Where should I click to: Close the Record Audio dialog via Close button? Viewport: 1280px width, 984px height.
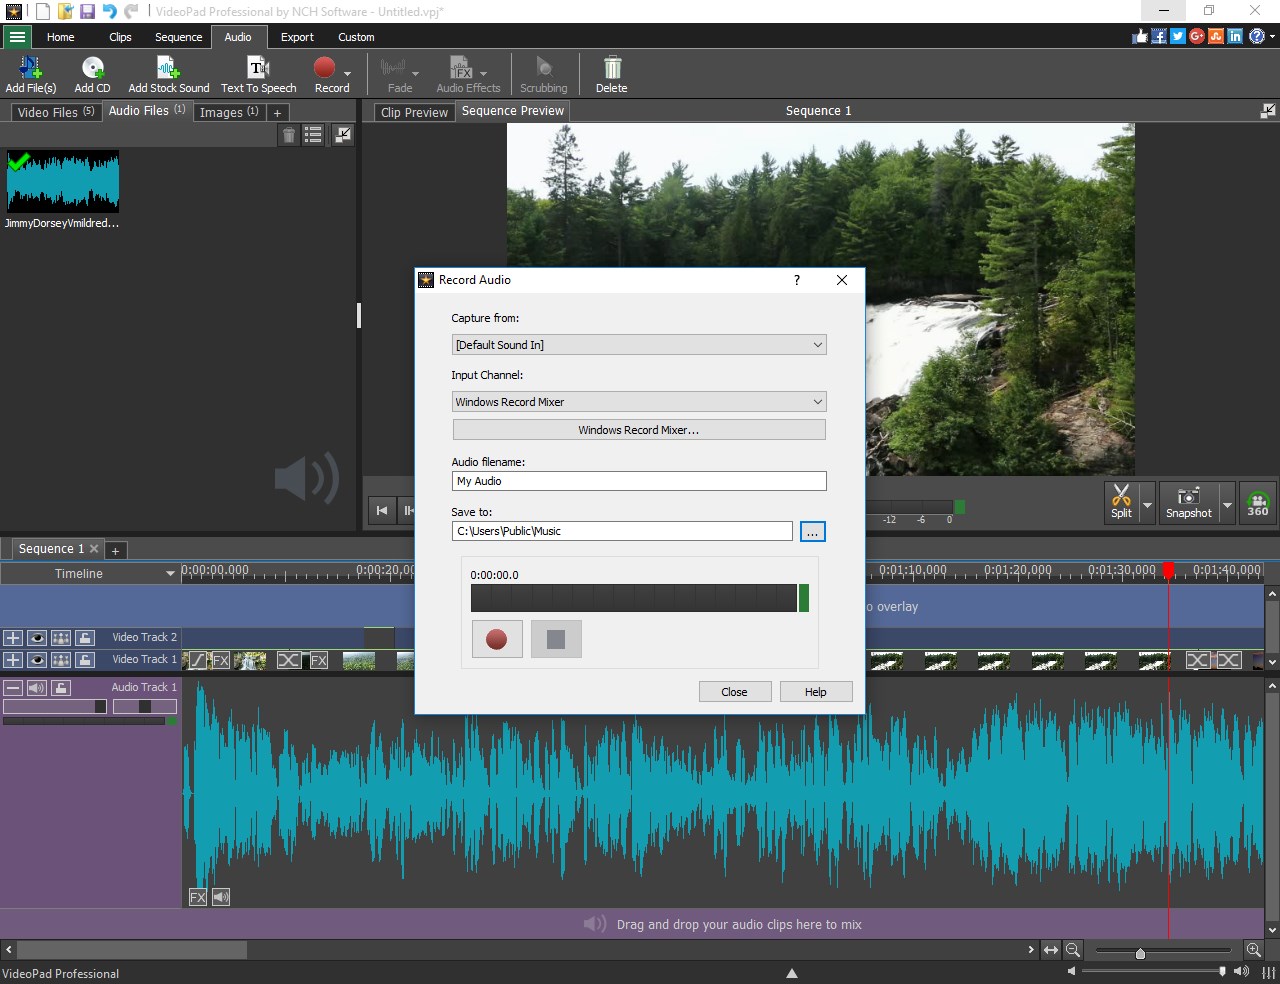[x=735, y=691]
